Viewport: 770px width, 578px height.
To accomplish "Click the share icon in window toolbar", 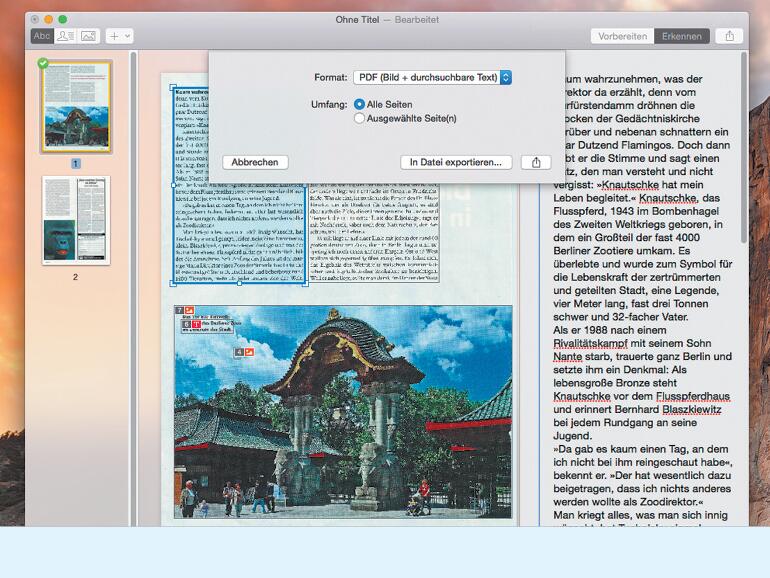I will [x=731, y=36].
